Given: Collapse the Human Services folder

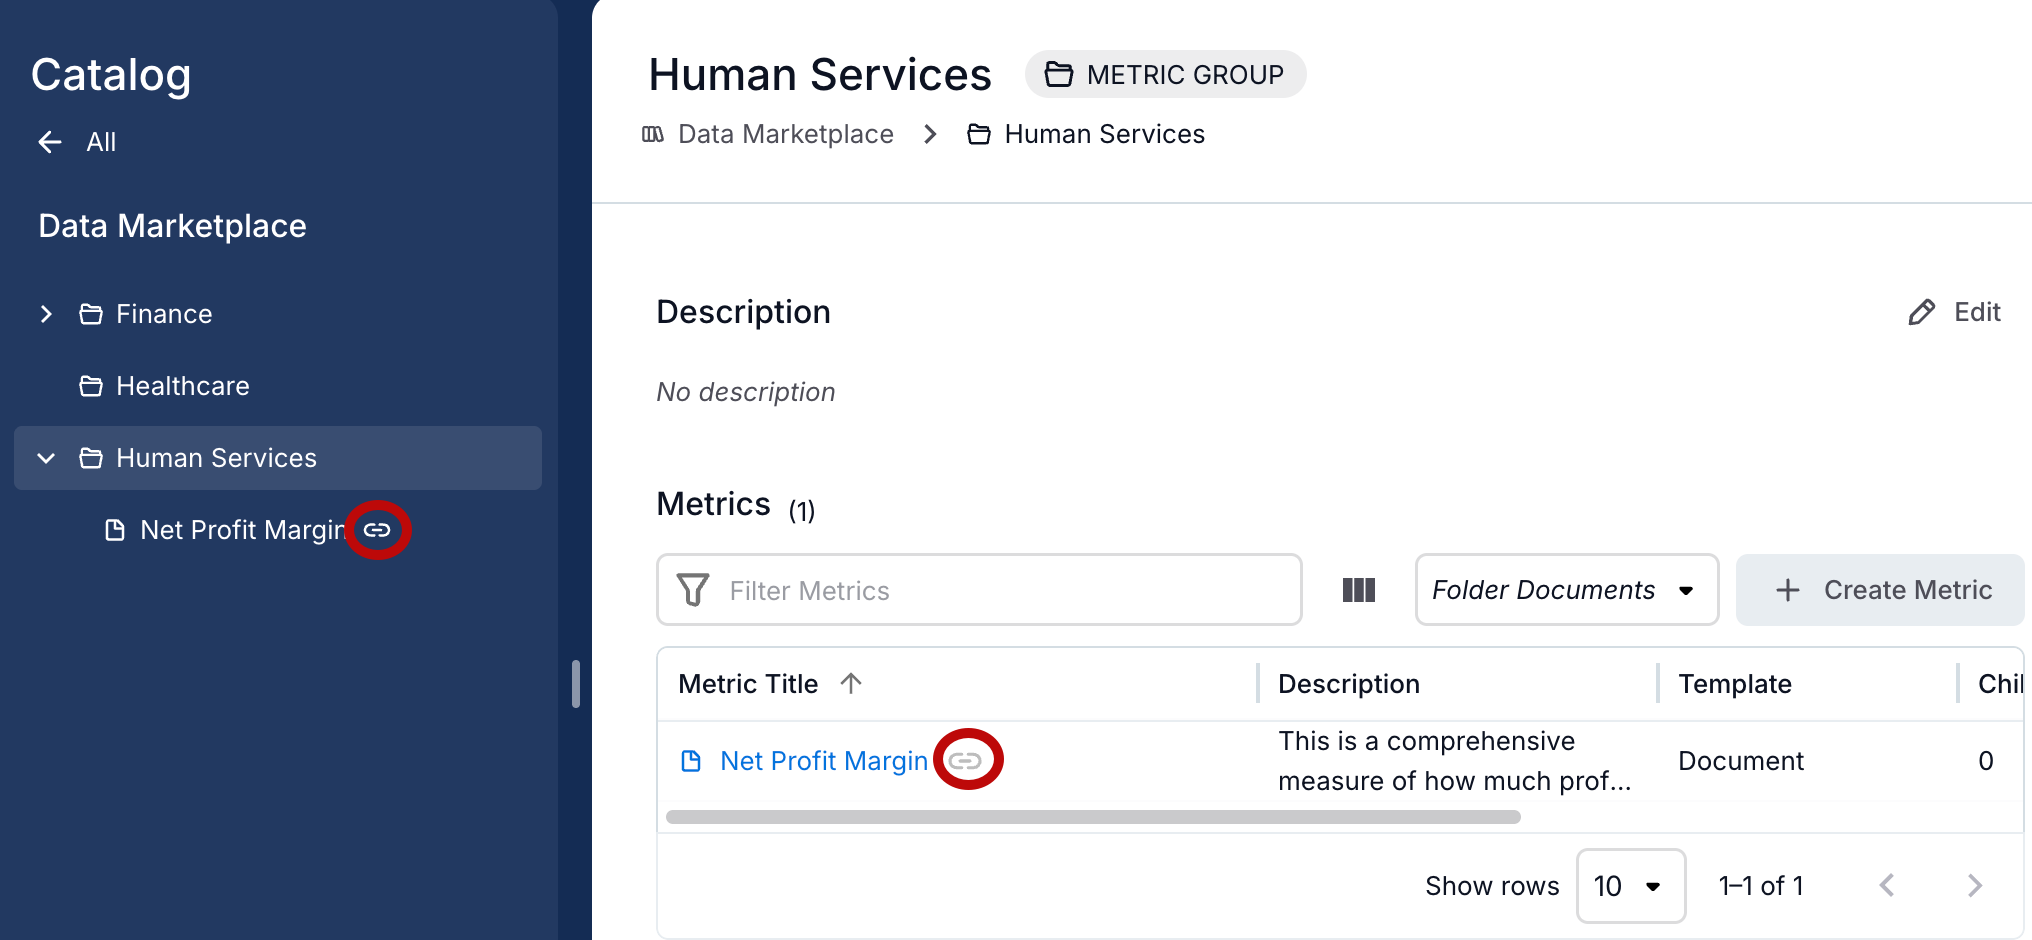Looking at the screenshot, I should click(46, 458).
